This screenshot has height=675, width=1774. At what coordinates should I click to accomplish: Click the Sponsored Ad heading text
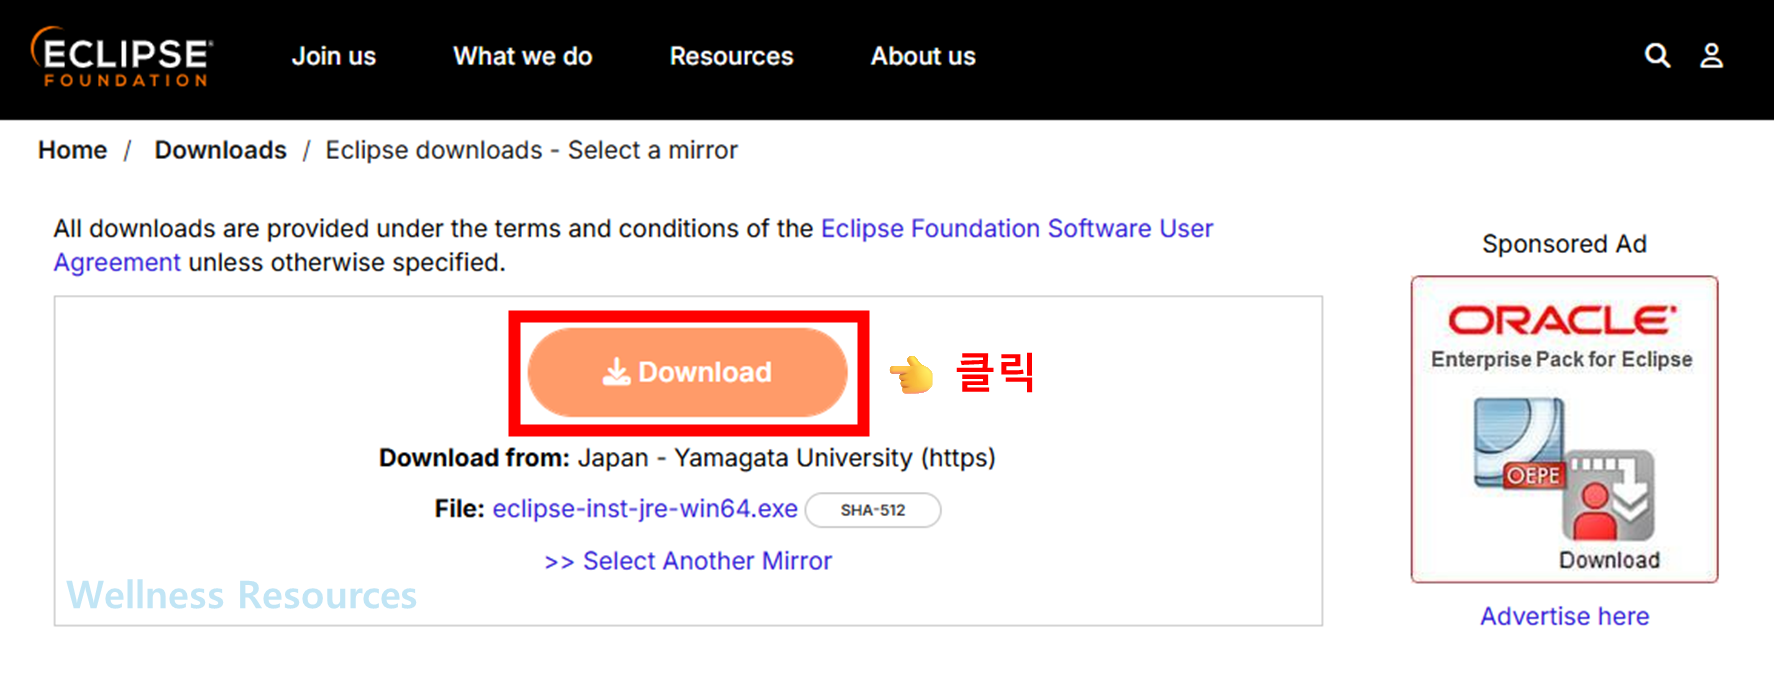[1564, 244]
